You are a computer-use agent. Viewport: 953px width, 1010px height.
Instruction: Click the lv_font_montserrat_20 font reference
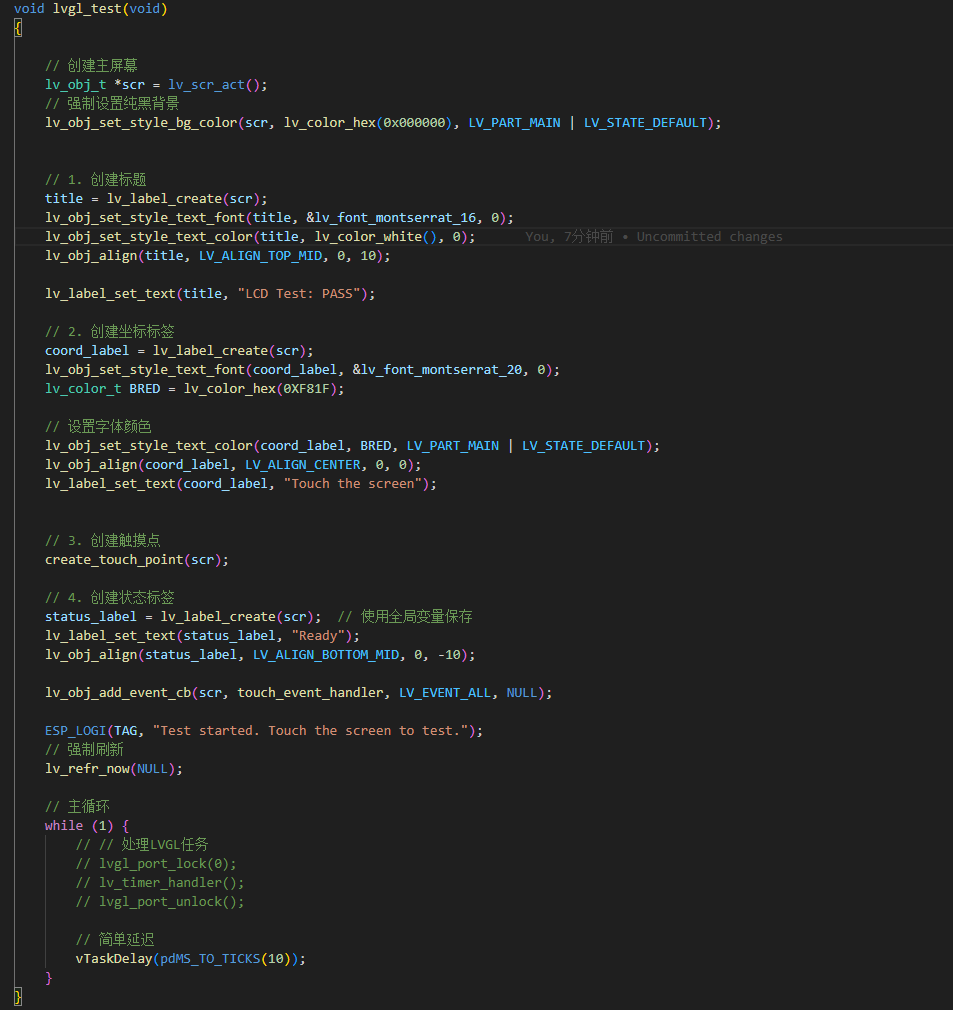(x=442, y=370)
